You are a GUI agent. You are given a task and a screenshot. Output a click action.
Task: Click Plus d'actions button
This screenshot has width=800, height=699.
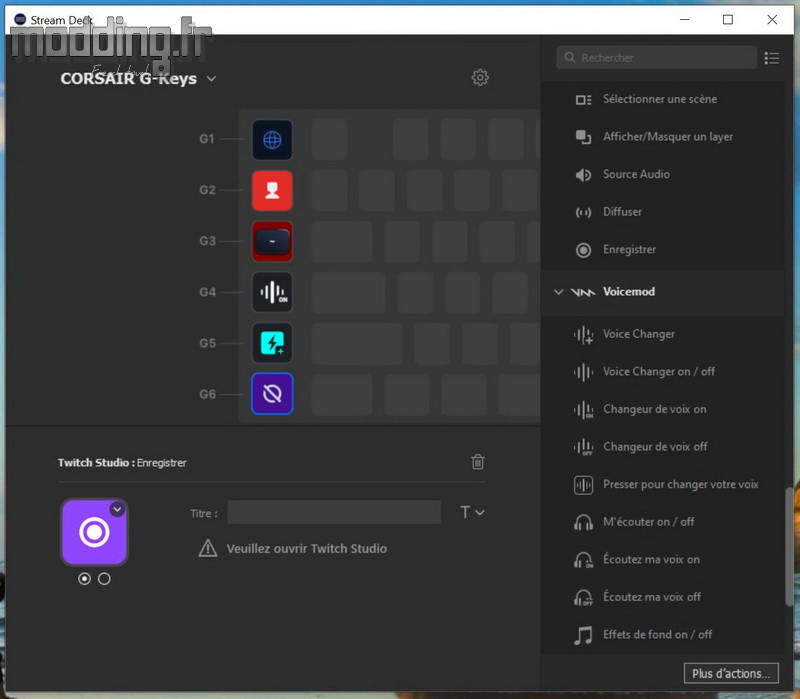[731, 673]
